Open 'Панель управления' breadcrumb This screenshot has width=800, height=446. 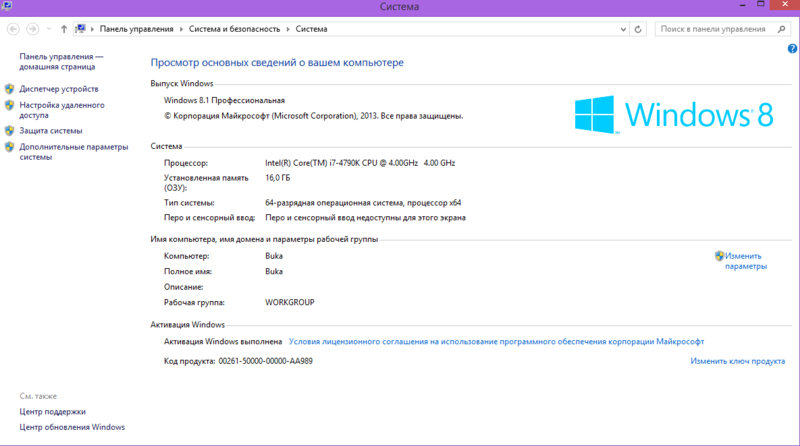pos(136,29)
